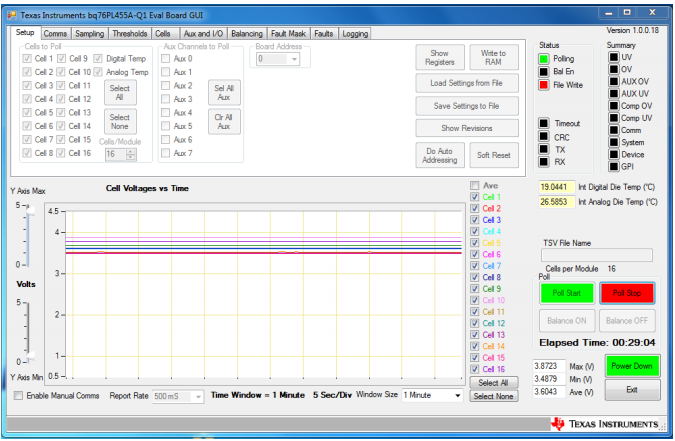This screenshot has height=441, width=675.
Task: Open the Window Size dropdown
Action: (458, 395)
